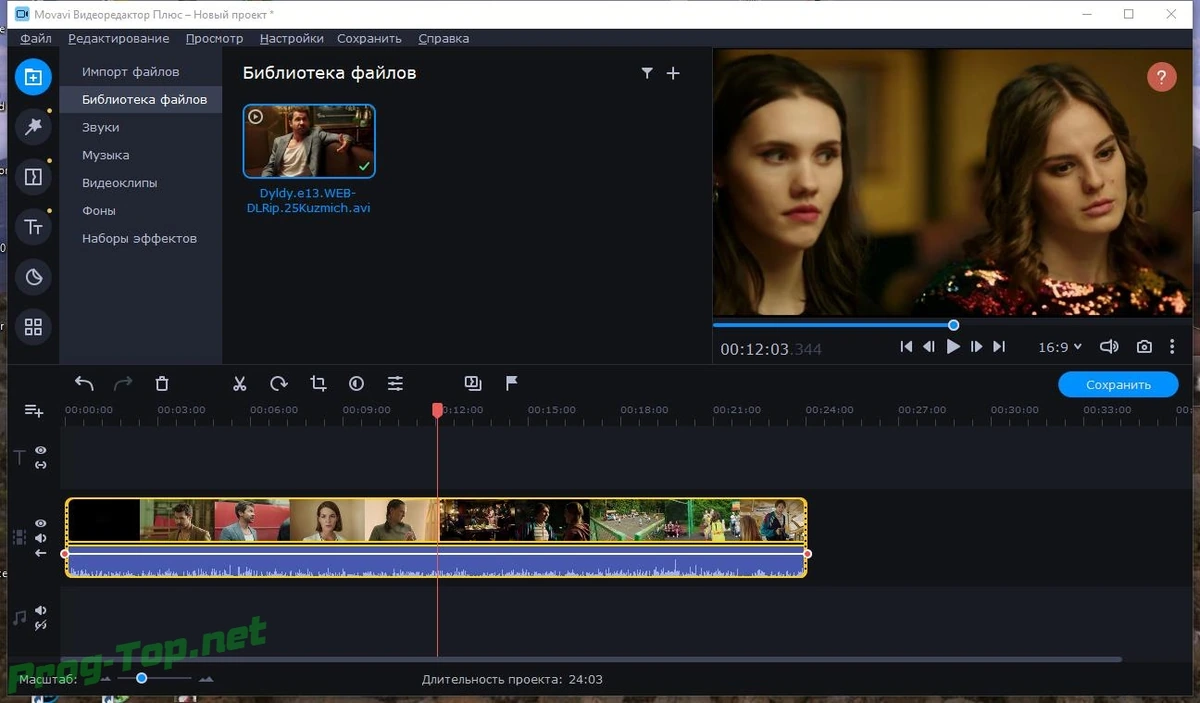Mute preview volume speaker
The image size is (1200, 703).
pos(1109,347)
